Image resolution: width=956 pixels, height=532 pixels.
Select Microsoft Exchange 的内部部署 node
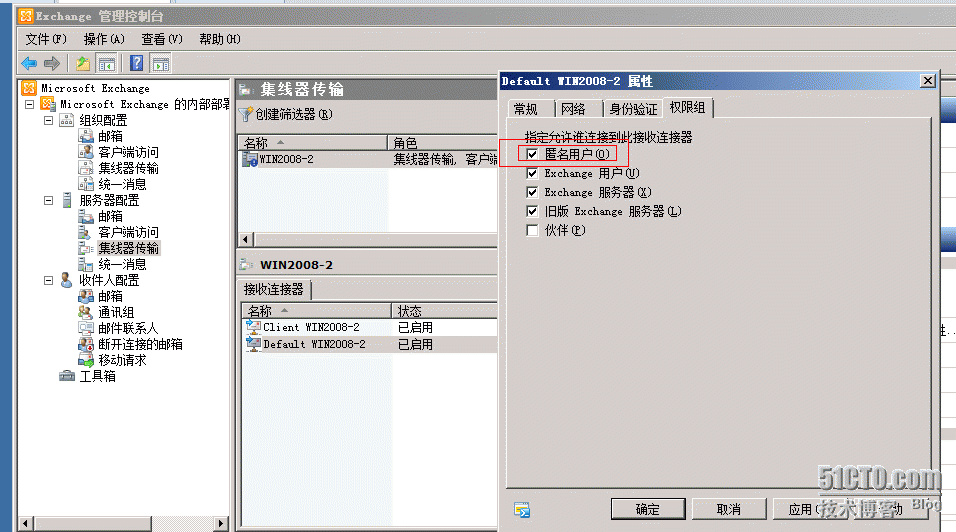pyautogui.click(x=144, y=104)
